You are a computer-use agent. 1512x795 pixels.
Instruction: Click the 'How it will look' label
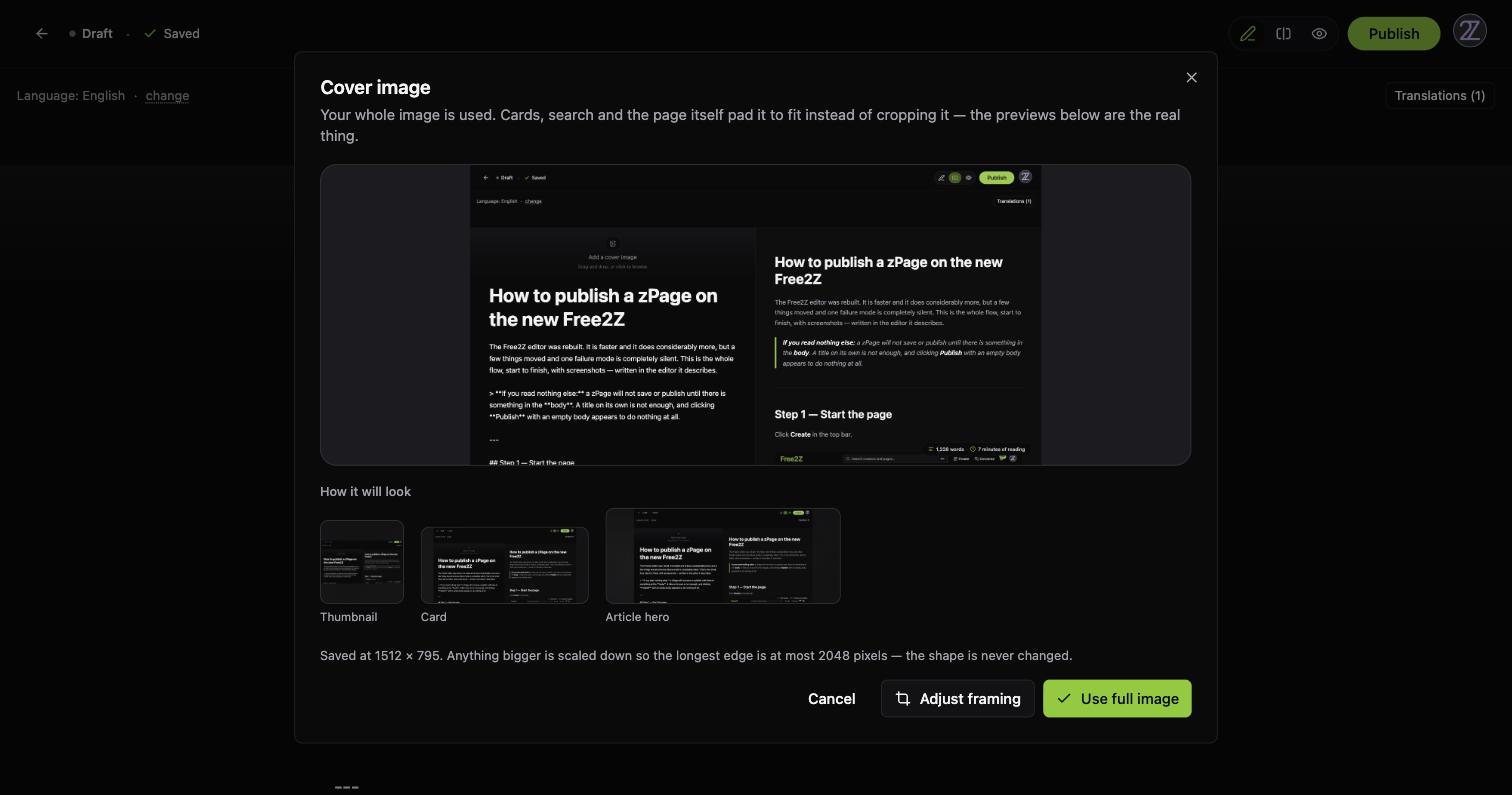[x=365, y=492]
